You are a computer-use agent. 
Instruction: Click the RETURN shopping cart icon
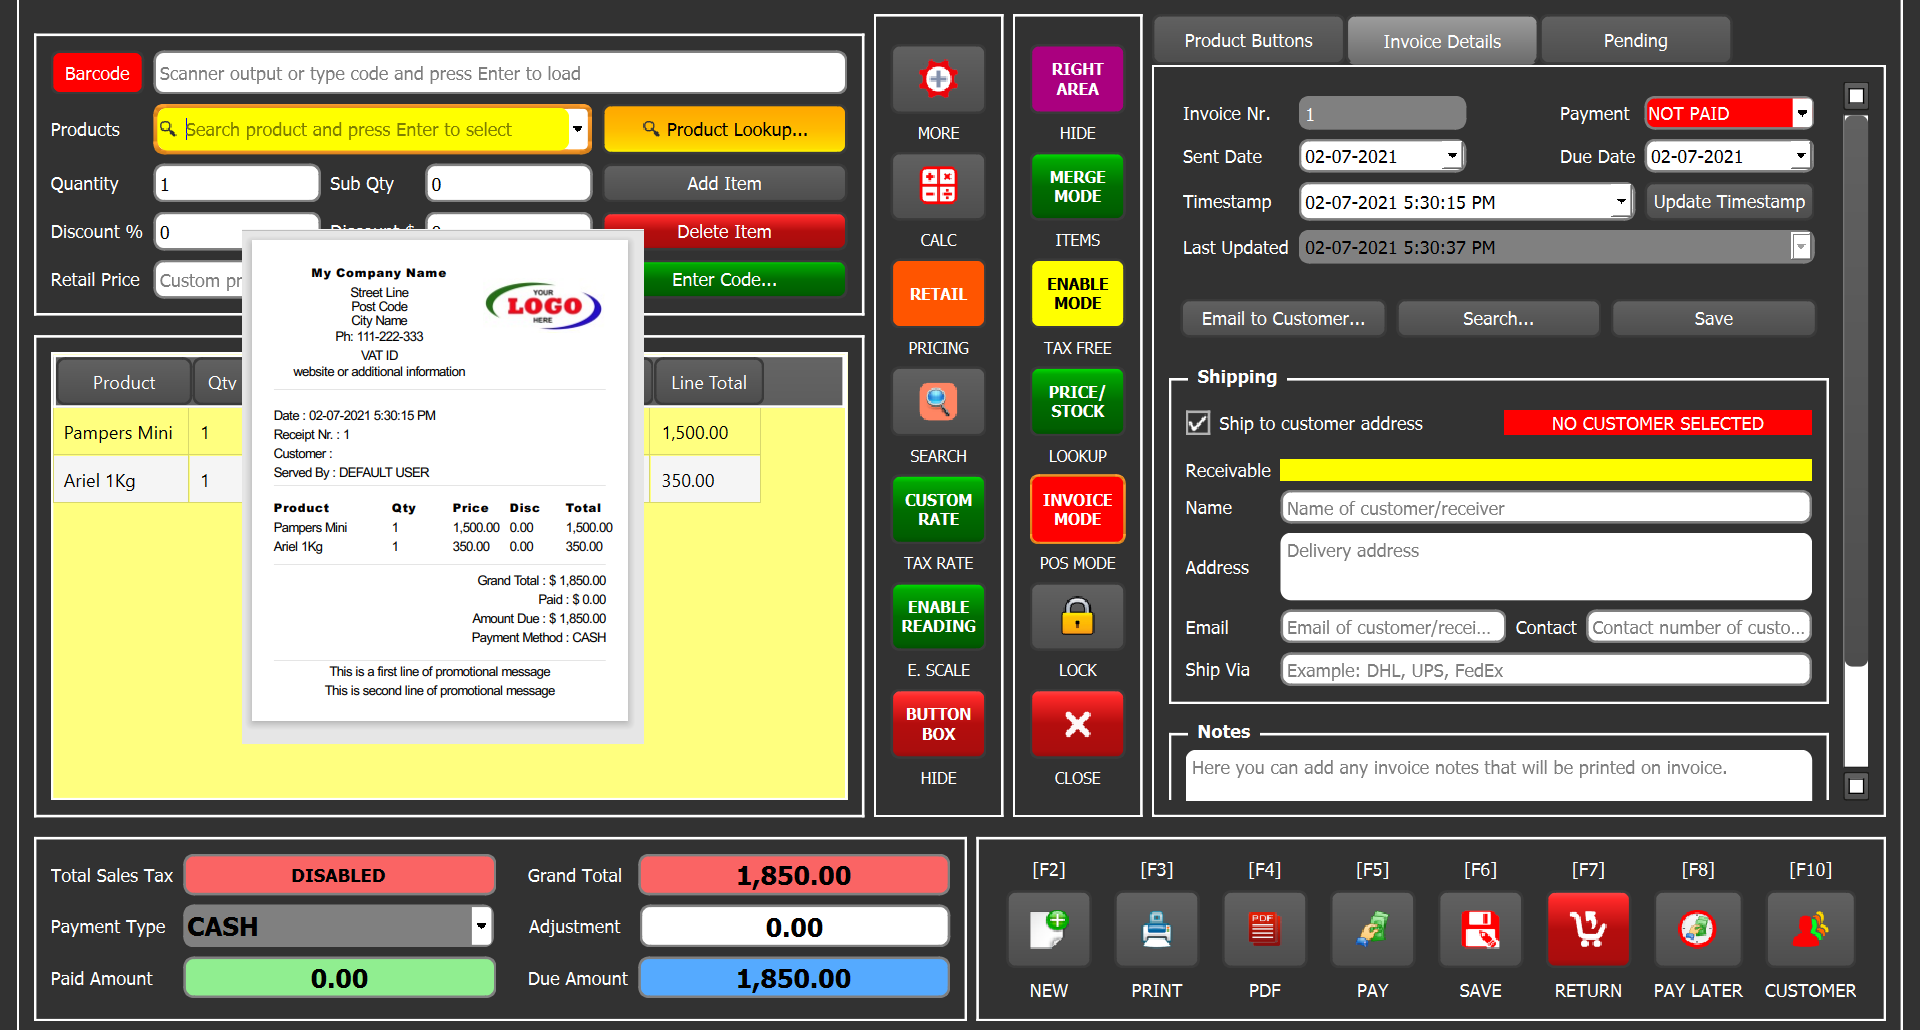point(1587,929)
